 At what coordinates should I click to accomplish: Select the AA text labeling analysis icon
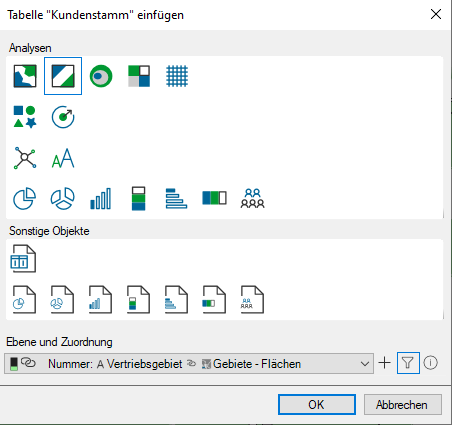[63, 158]
